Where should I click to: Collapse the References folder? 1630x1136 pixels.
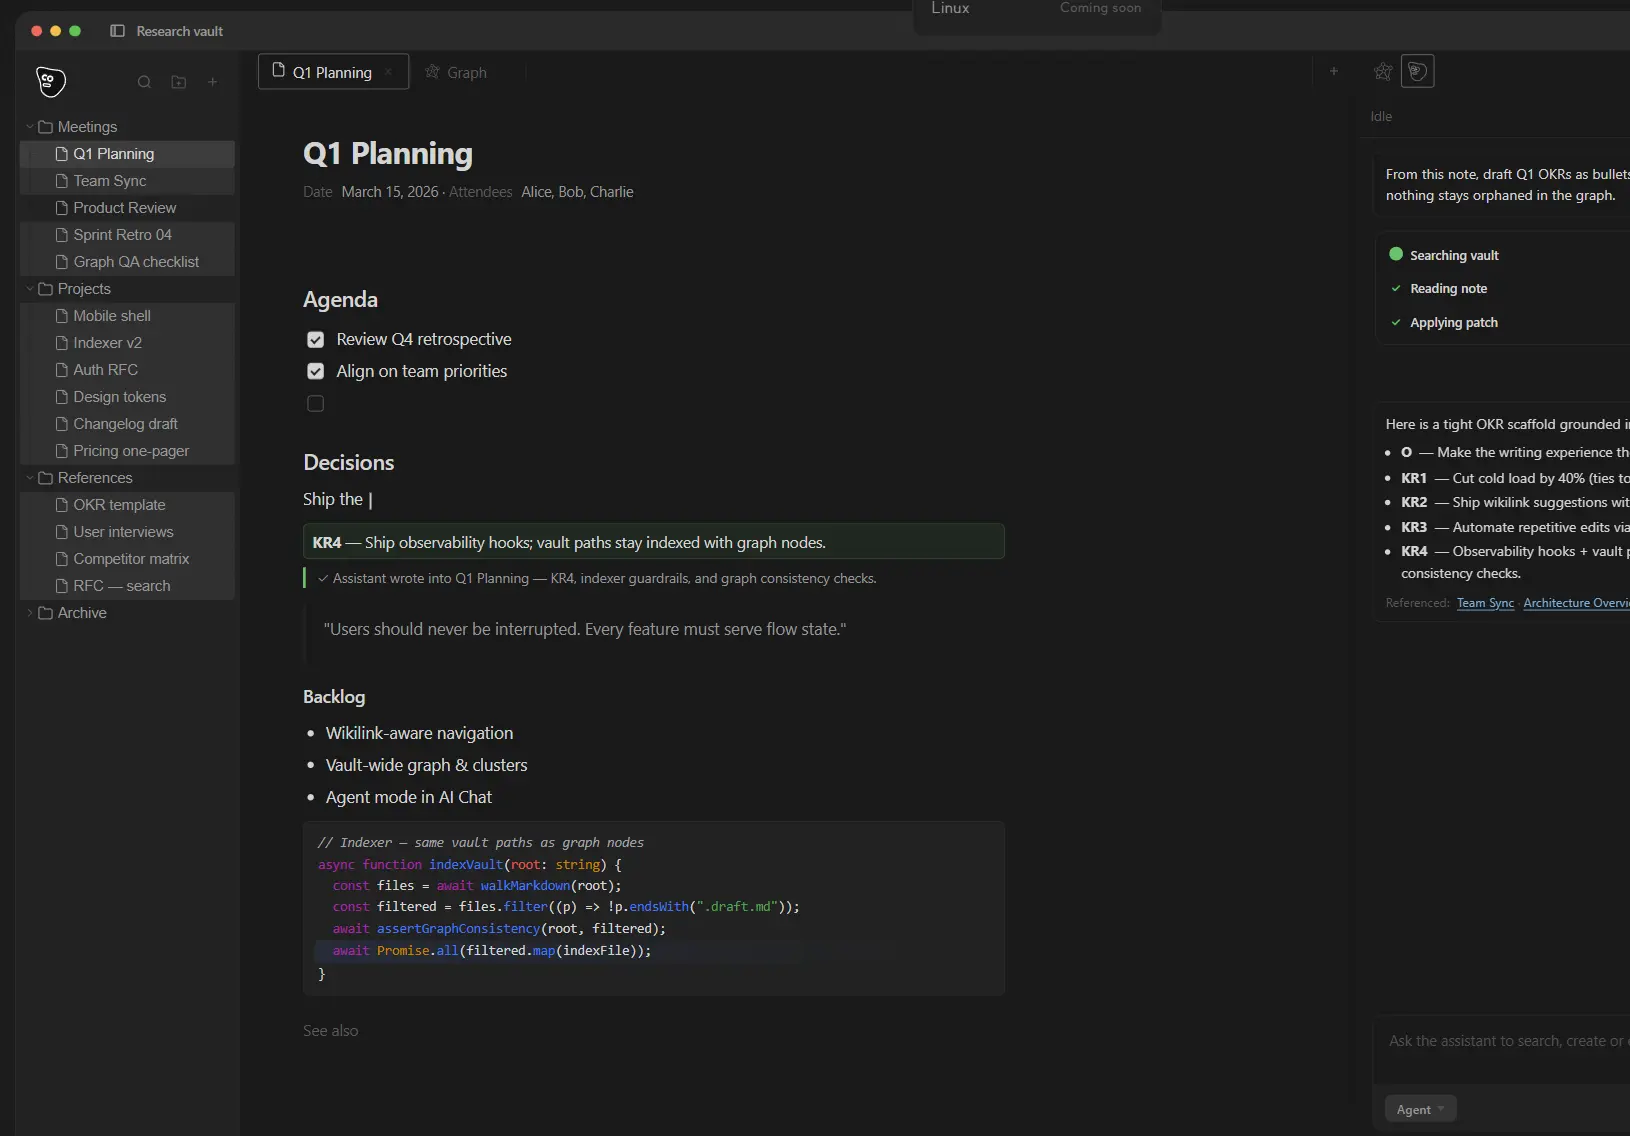[30, 478]
